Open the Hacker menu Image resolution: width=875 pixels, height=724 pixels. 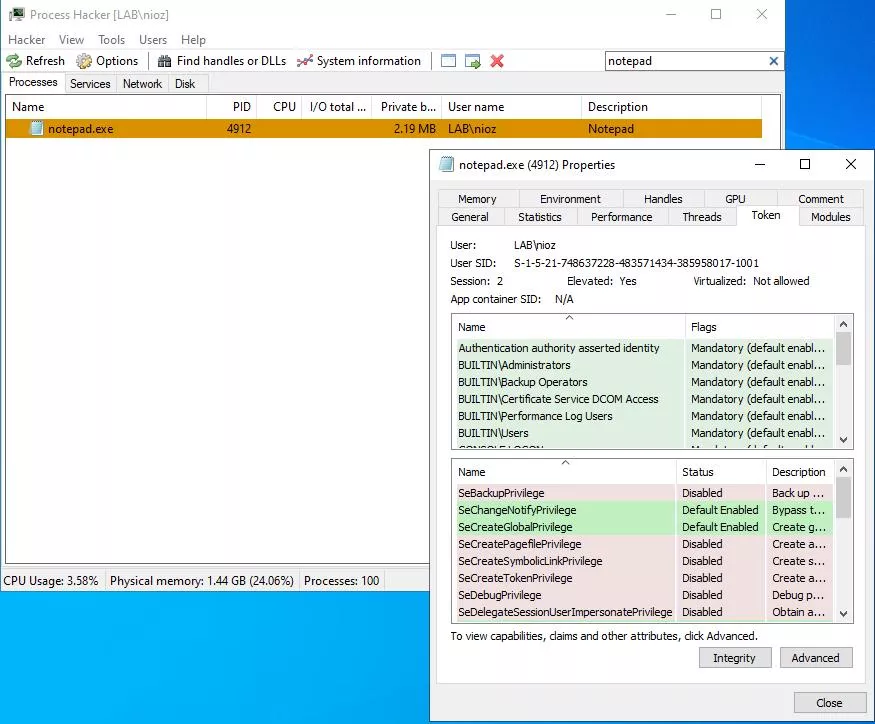pos(26,40)
